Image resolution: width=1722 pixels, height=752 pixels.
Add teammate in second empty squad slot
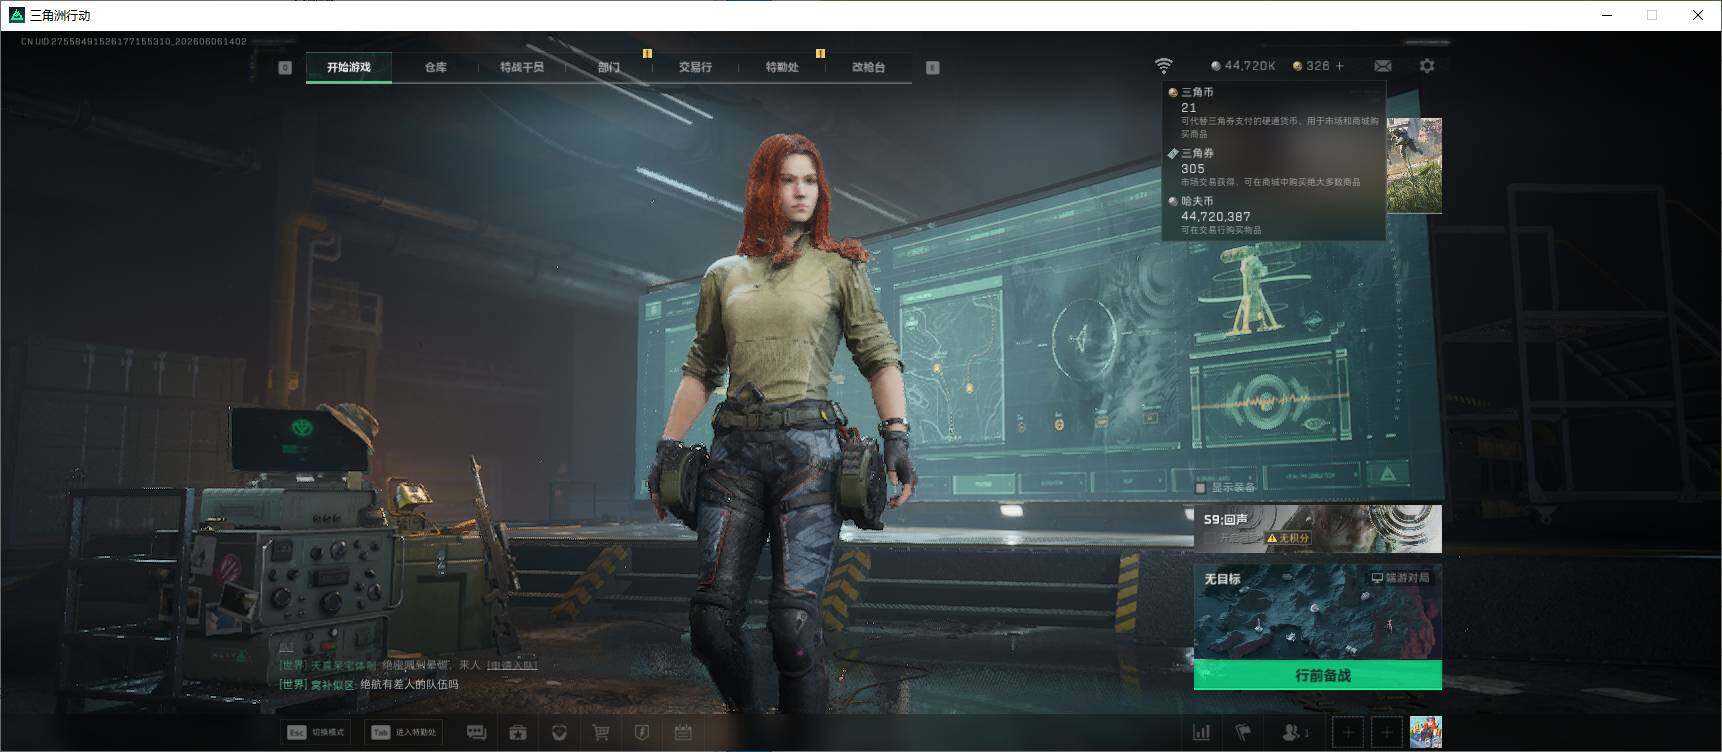pos(1386,733)
